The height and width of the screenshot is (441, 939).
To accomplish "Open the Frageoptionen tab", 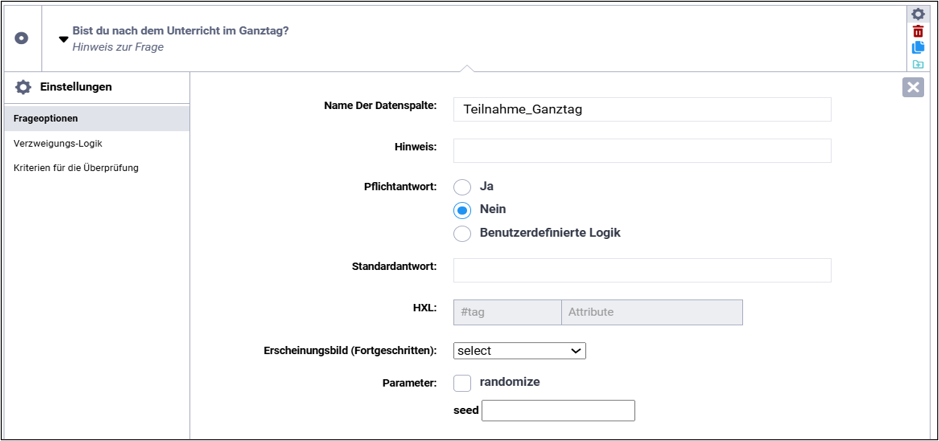I will pyautogui.click(x=96, y=119).
